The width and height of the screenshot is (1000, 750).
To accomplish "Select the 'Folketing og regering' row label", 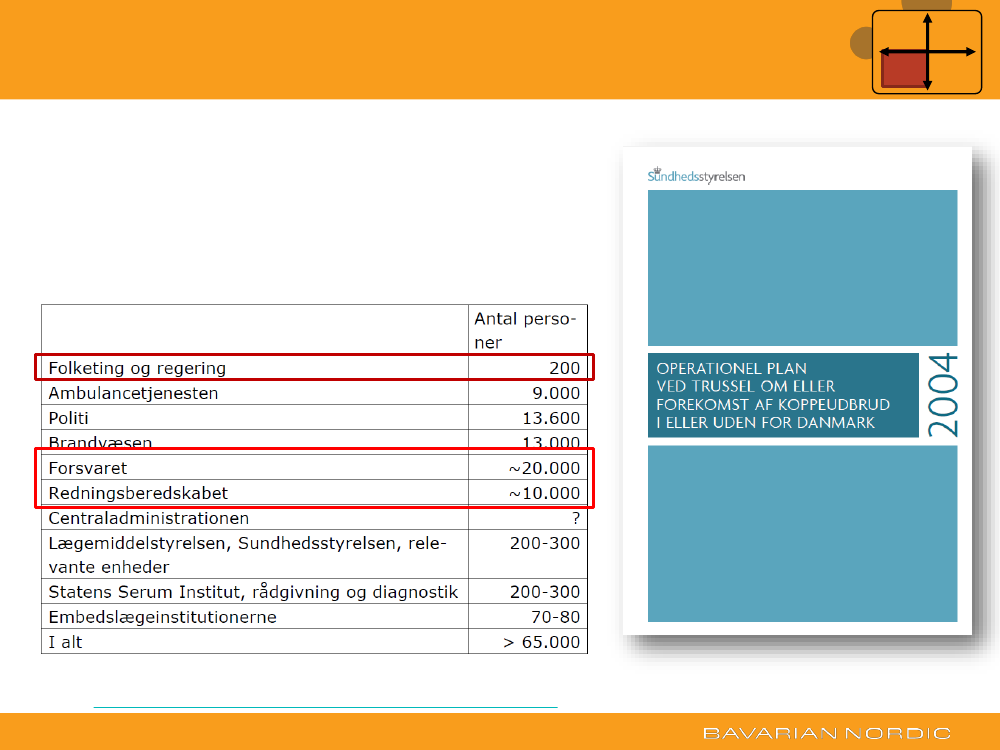I will click(x=137, y=368).
